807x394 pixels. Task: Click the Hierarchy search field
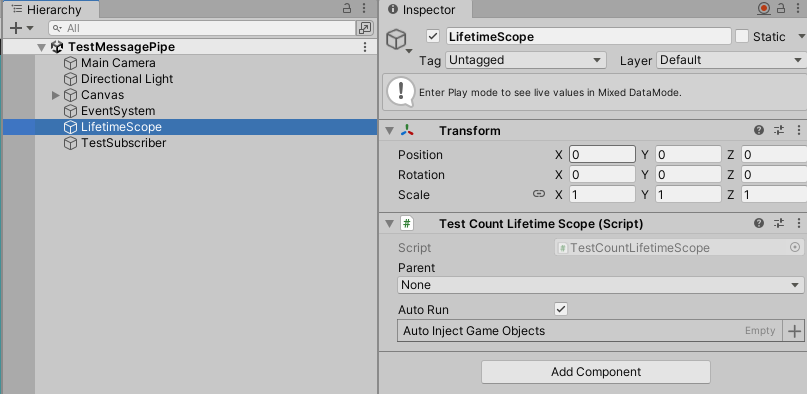click(202, 28)
